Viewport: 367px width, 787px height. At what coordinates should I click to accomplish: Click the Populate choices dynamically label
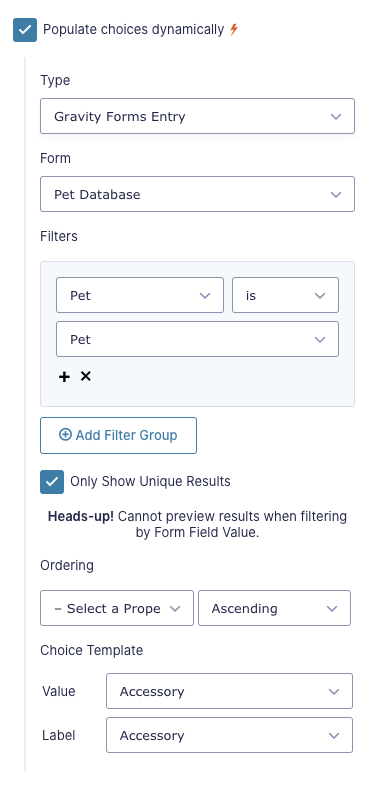pos(134,30)
